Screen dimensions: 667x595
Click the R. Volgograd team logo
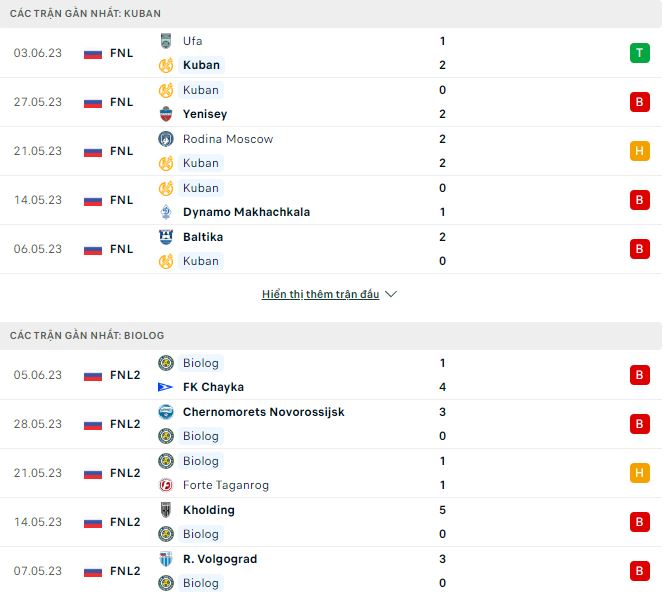tap(166, 559)
